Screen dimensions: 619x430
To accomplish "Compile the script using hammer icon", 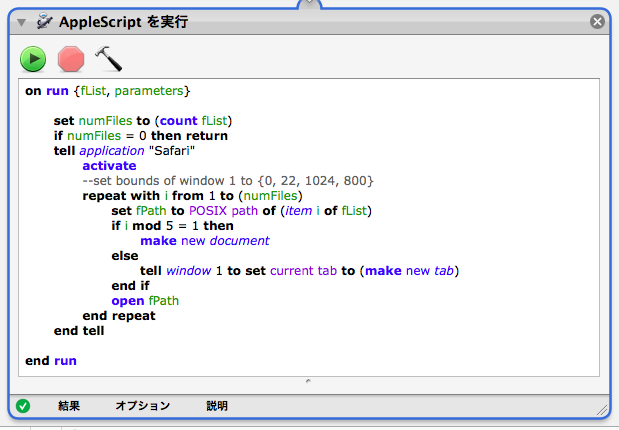I will [108, 58].
